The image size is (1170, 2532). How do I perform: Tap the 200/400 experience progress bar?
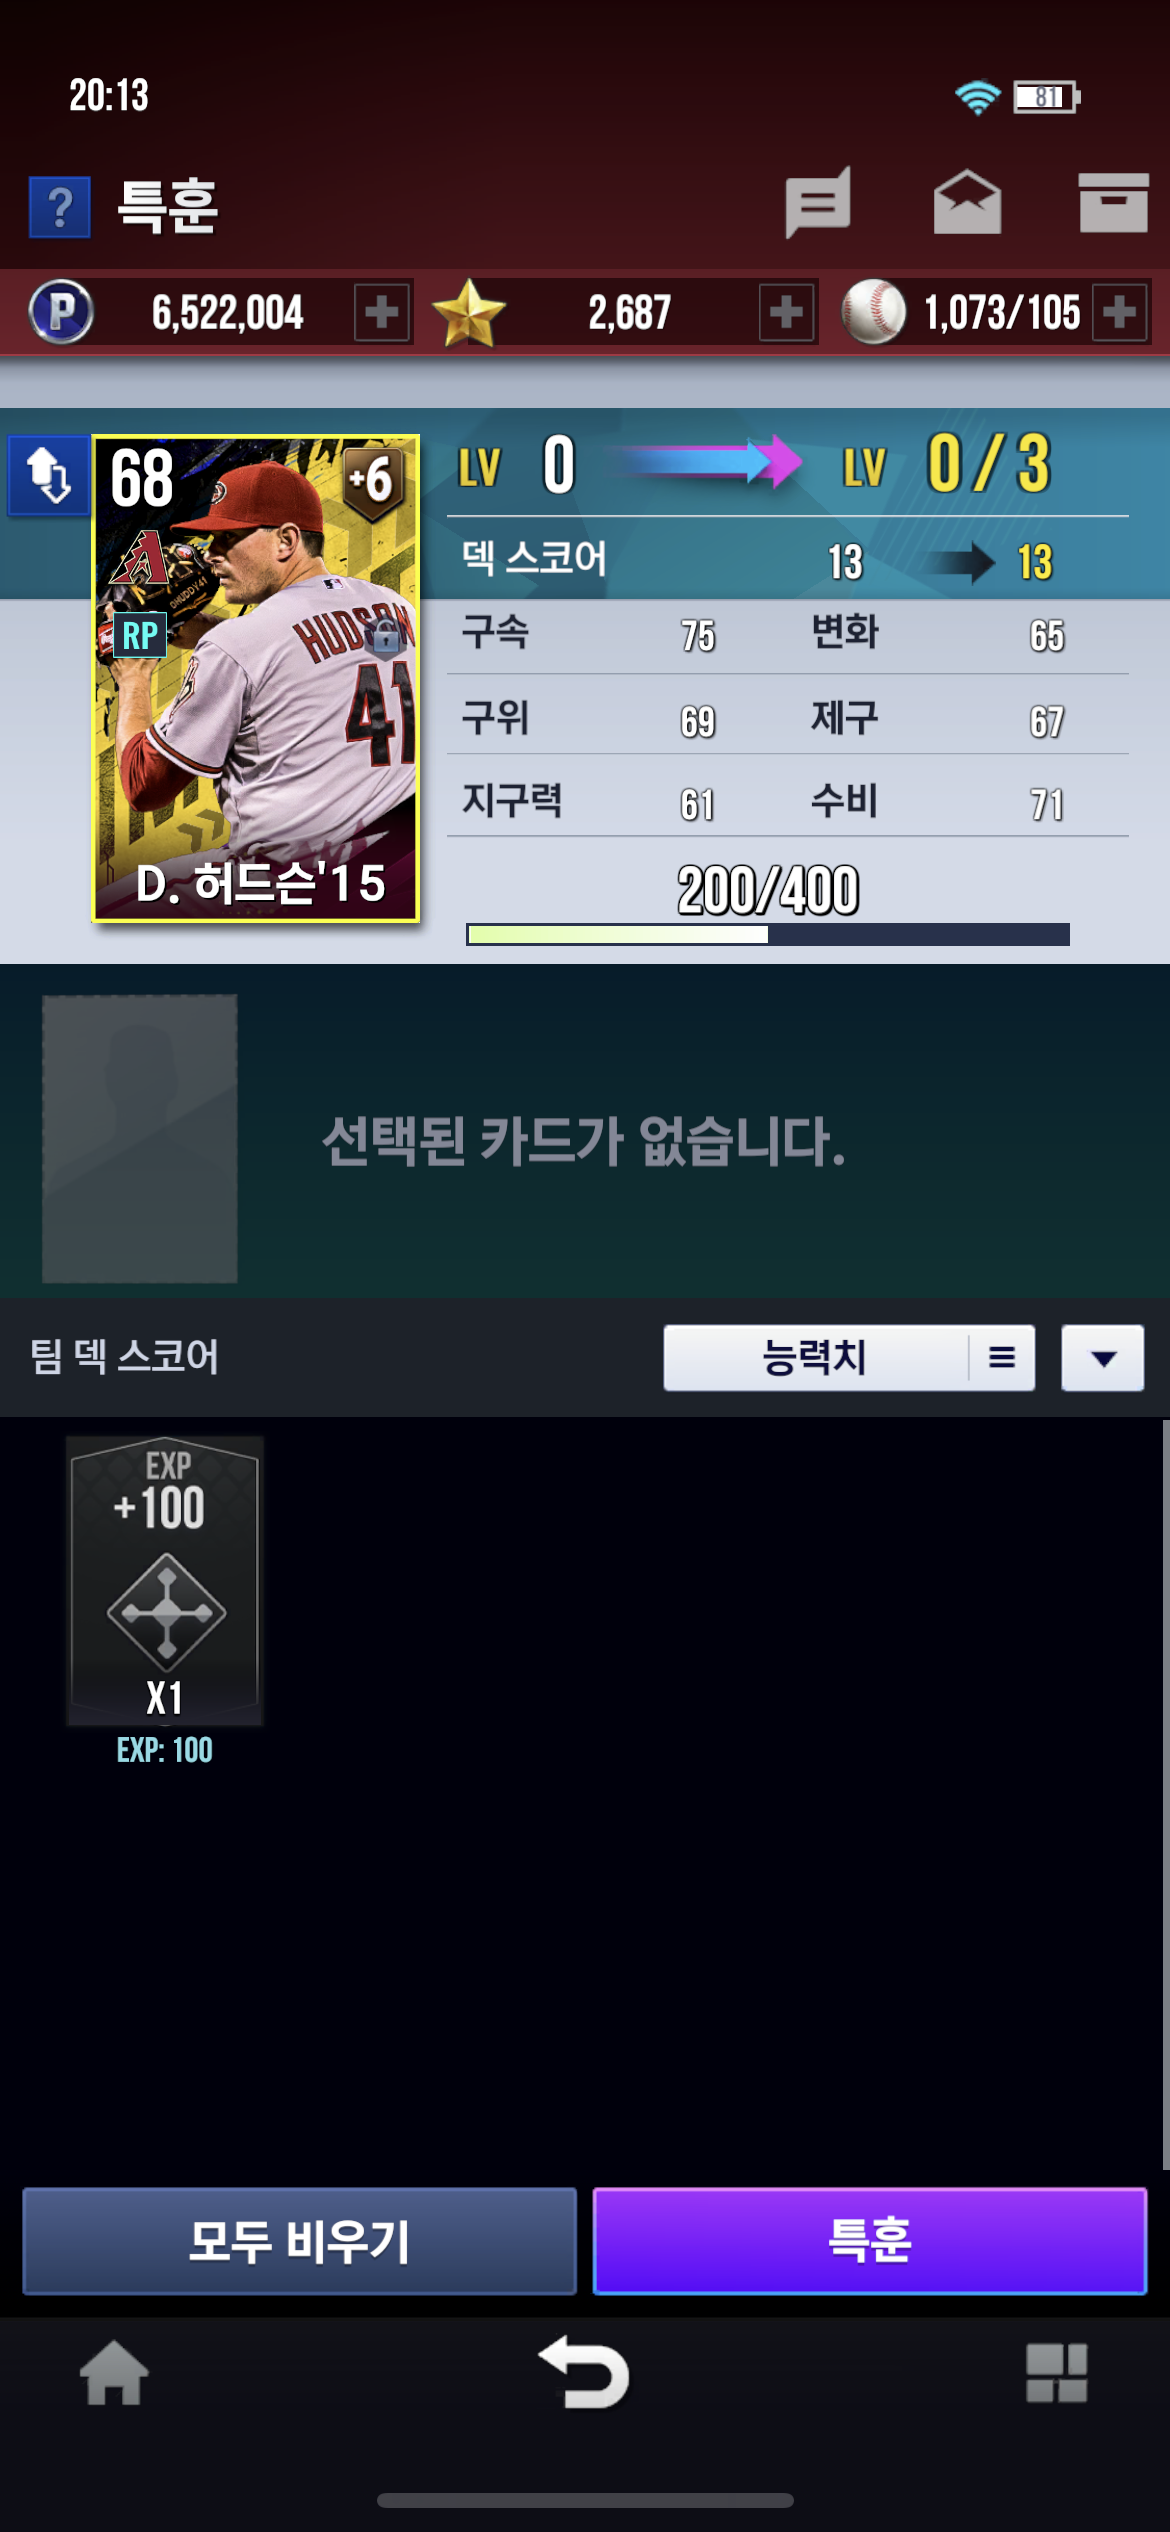point(768,934)
